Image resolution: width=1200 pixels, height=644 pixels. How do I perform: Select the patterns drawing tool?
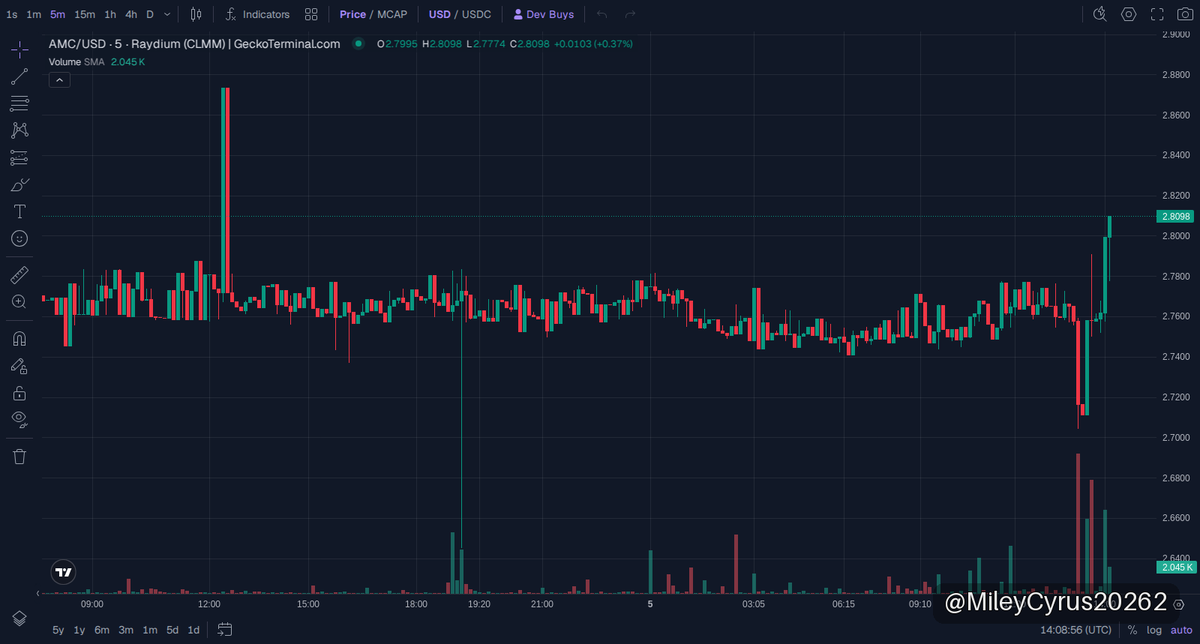19,130
